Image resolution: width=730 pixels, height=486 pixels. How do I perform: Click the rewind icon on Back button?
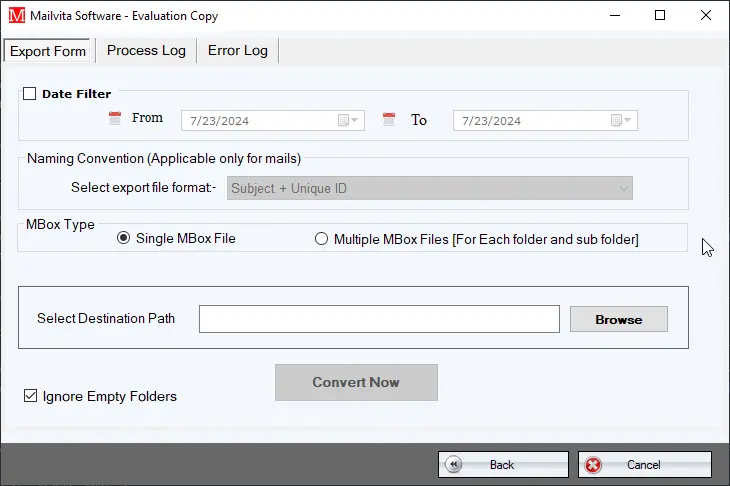[453, 464]
